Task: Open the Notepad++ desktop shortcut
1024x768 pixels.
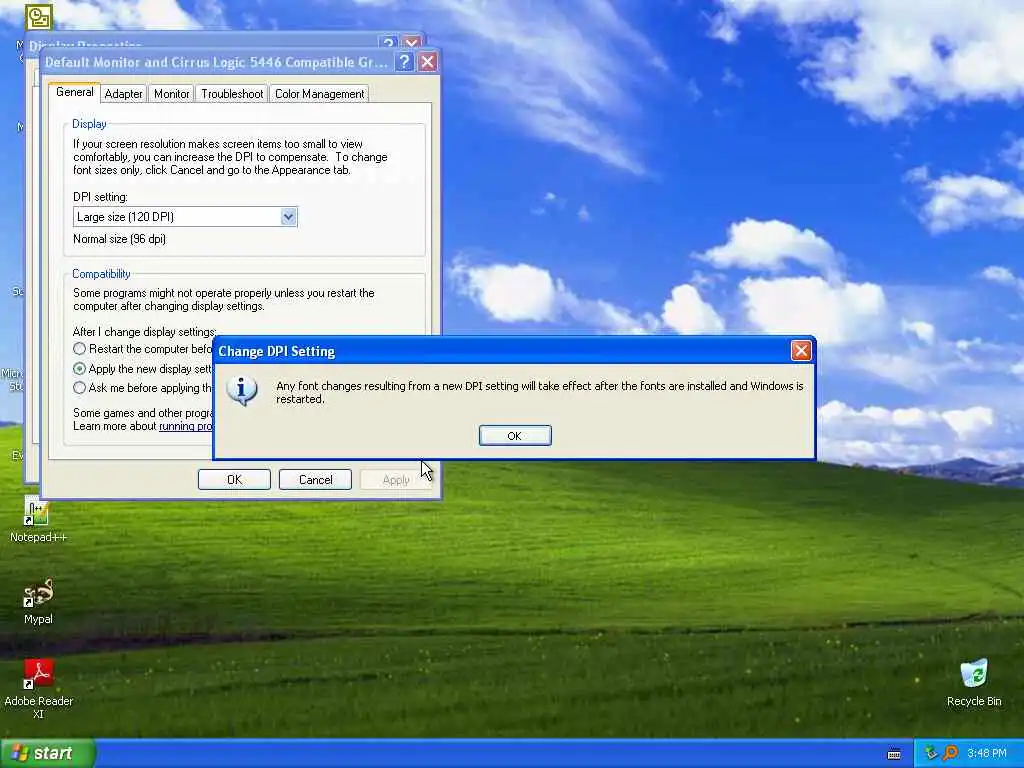Action: [38, 520]
